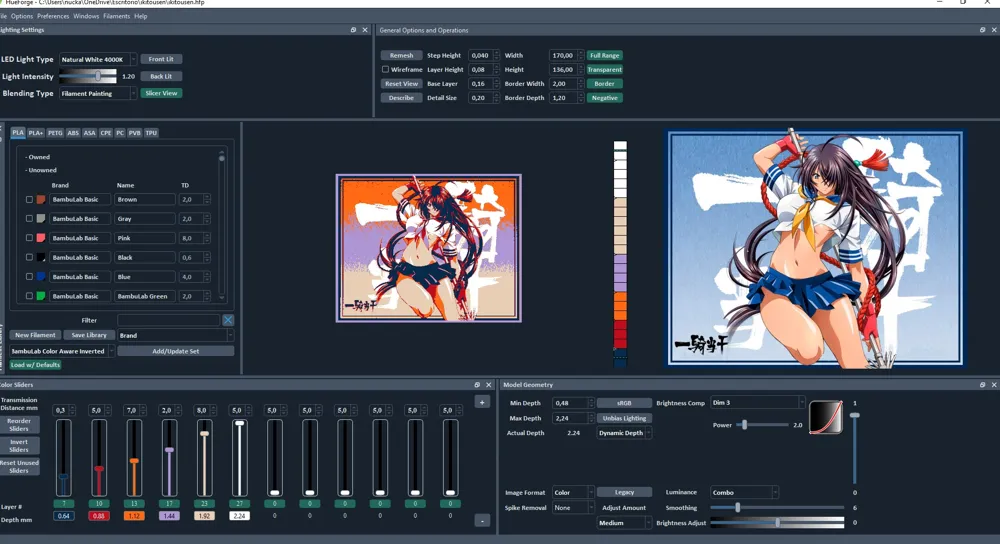Switch to the TPU filament tab
This screenshot has width=1000, height=544.
tap(151, 133)
